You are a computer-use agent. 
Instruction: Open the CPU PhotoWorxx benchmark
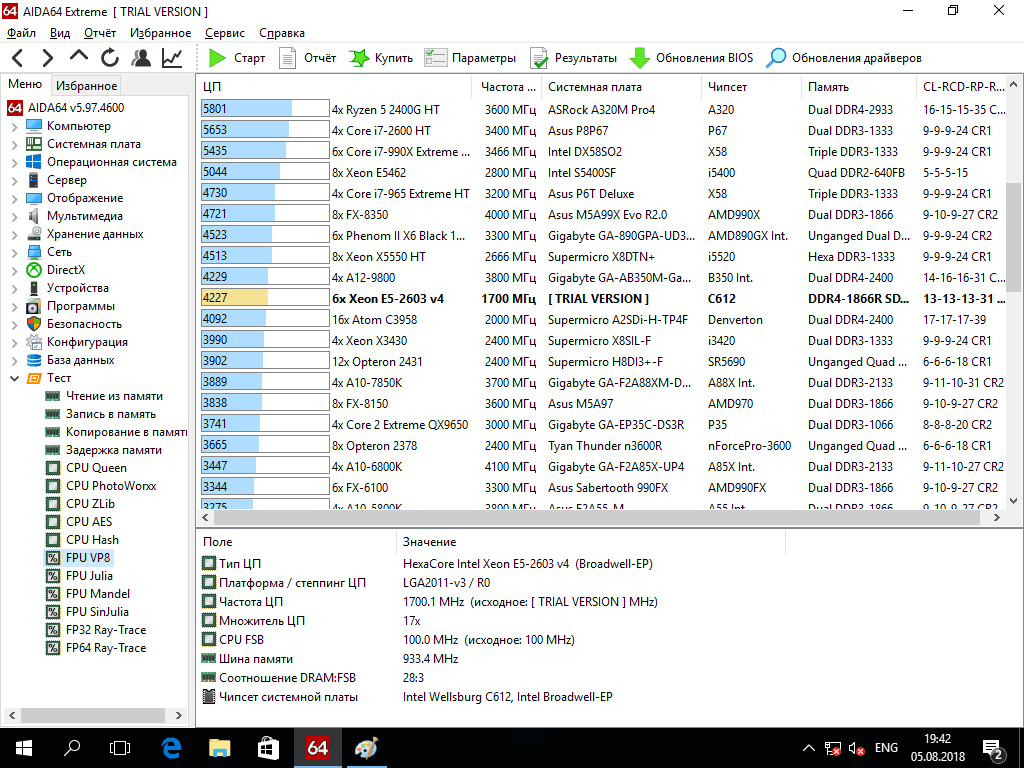coord(111,486)
